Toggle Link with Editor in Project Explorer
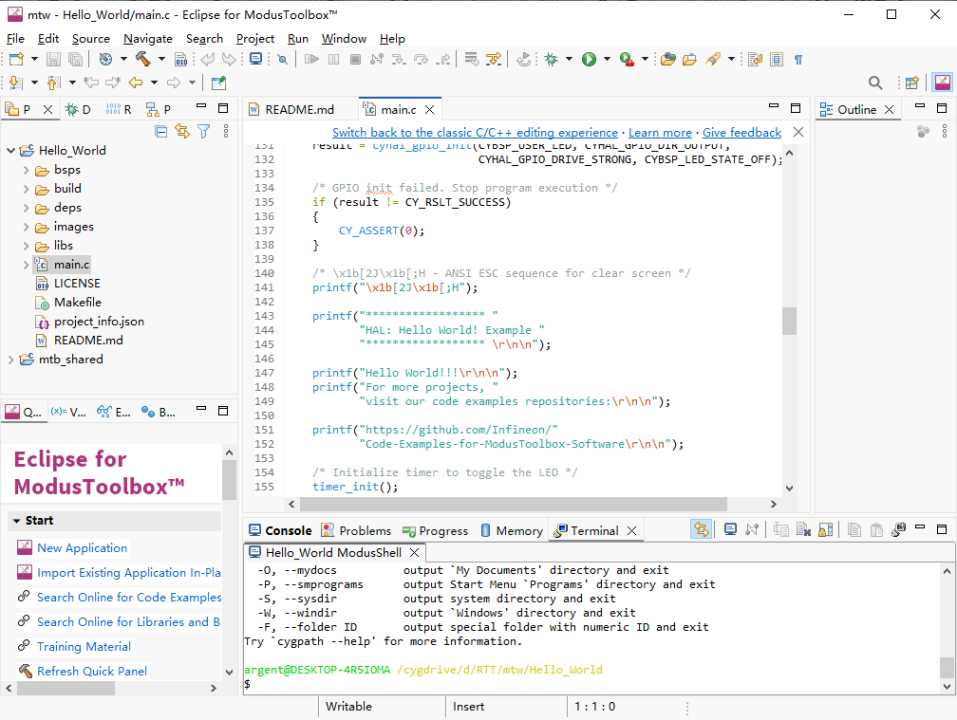 point(182,131)
